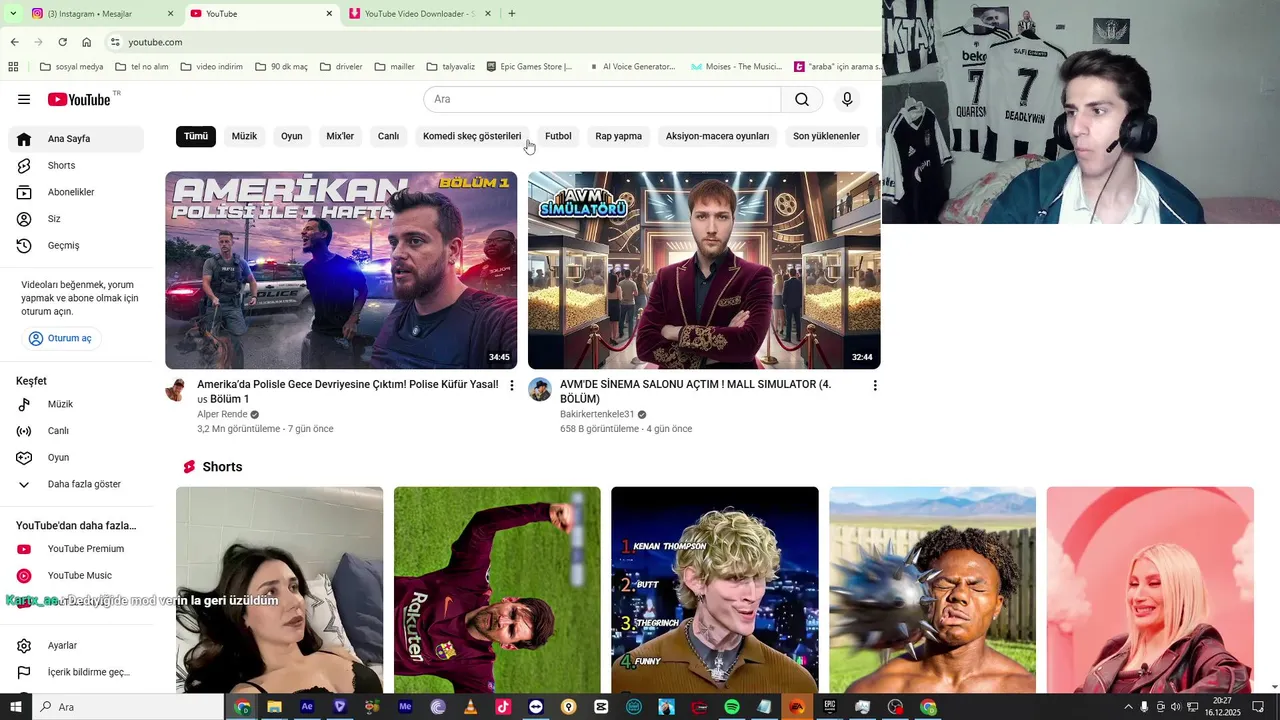Open Bakirkertenkele31 channel avatar

(540, 390)
